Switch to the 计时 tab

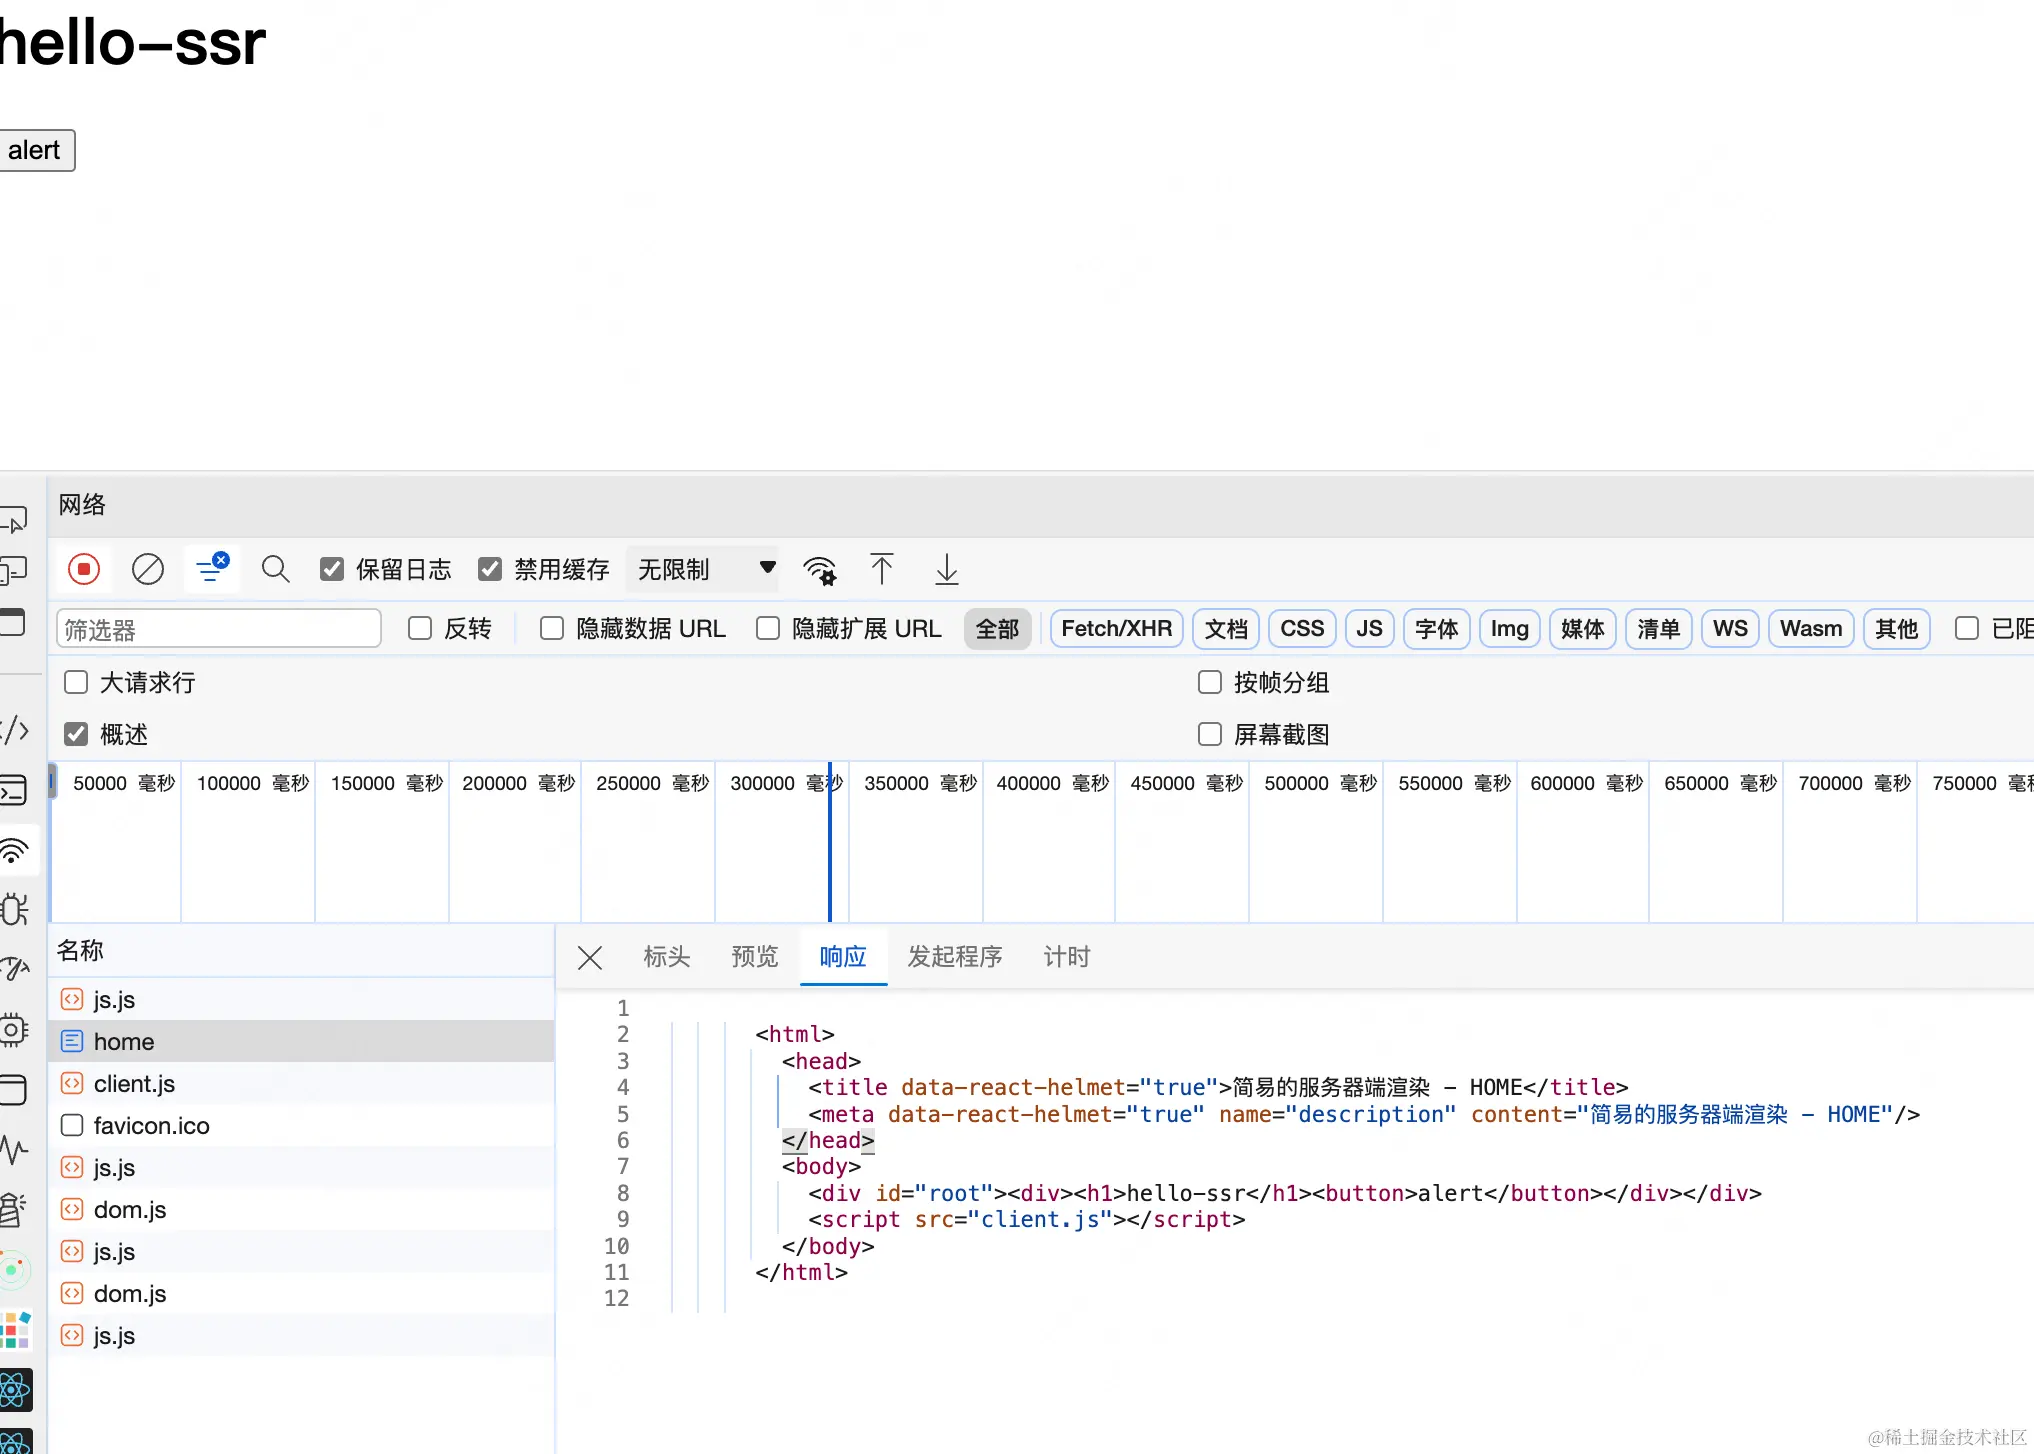point(1067,957)
